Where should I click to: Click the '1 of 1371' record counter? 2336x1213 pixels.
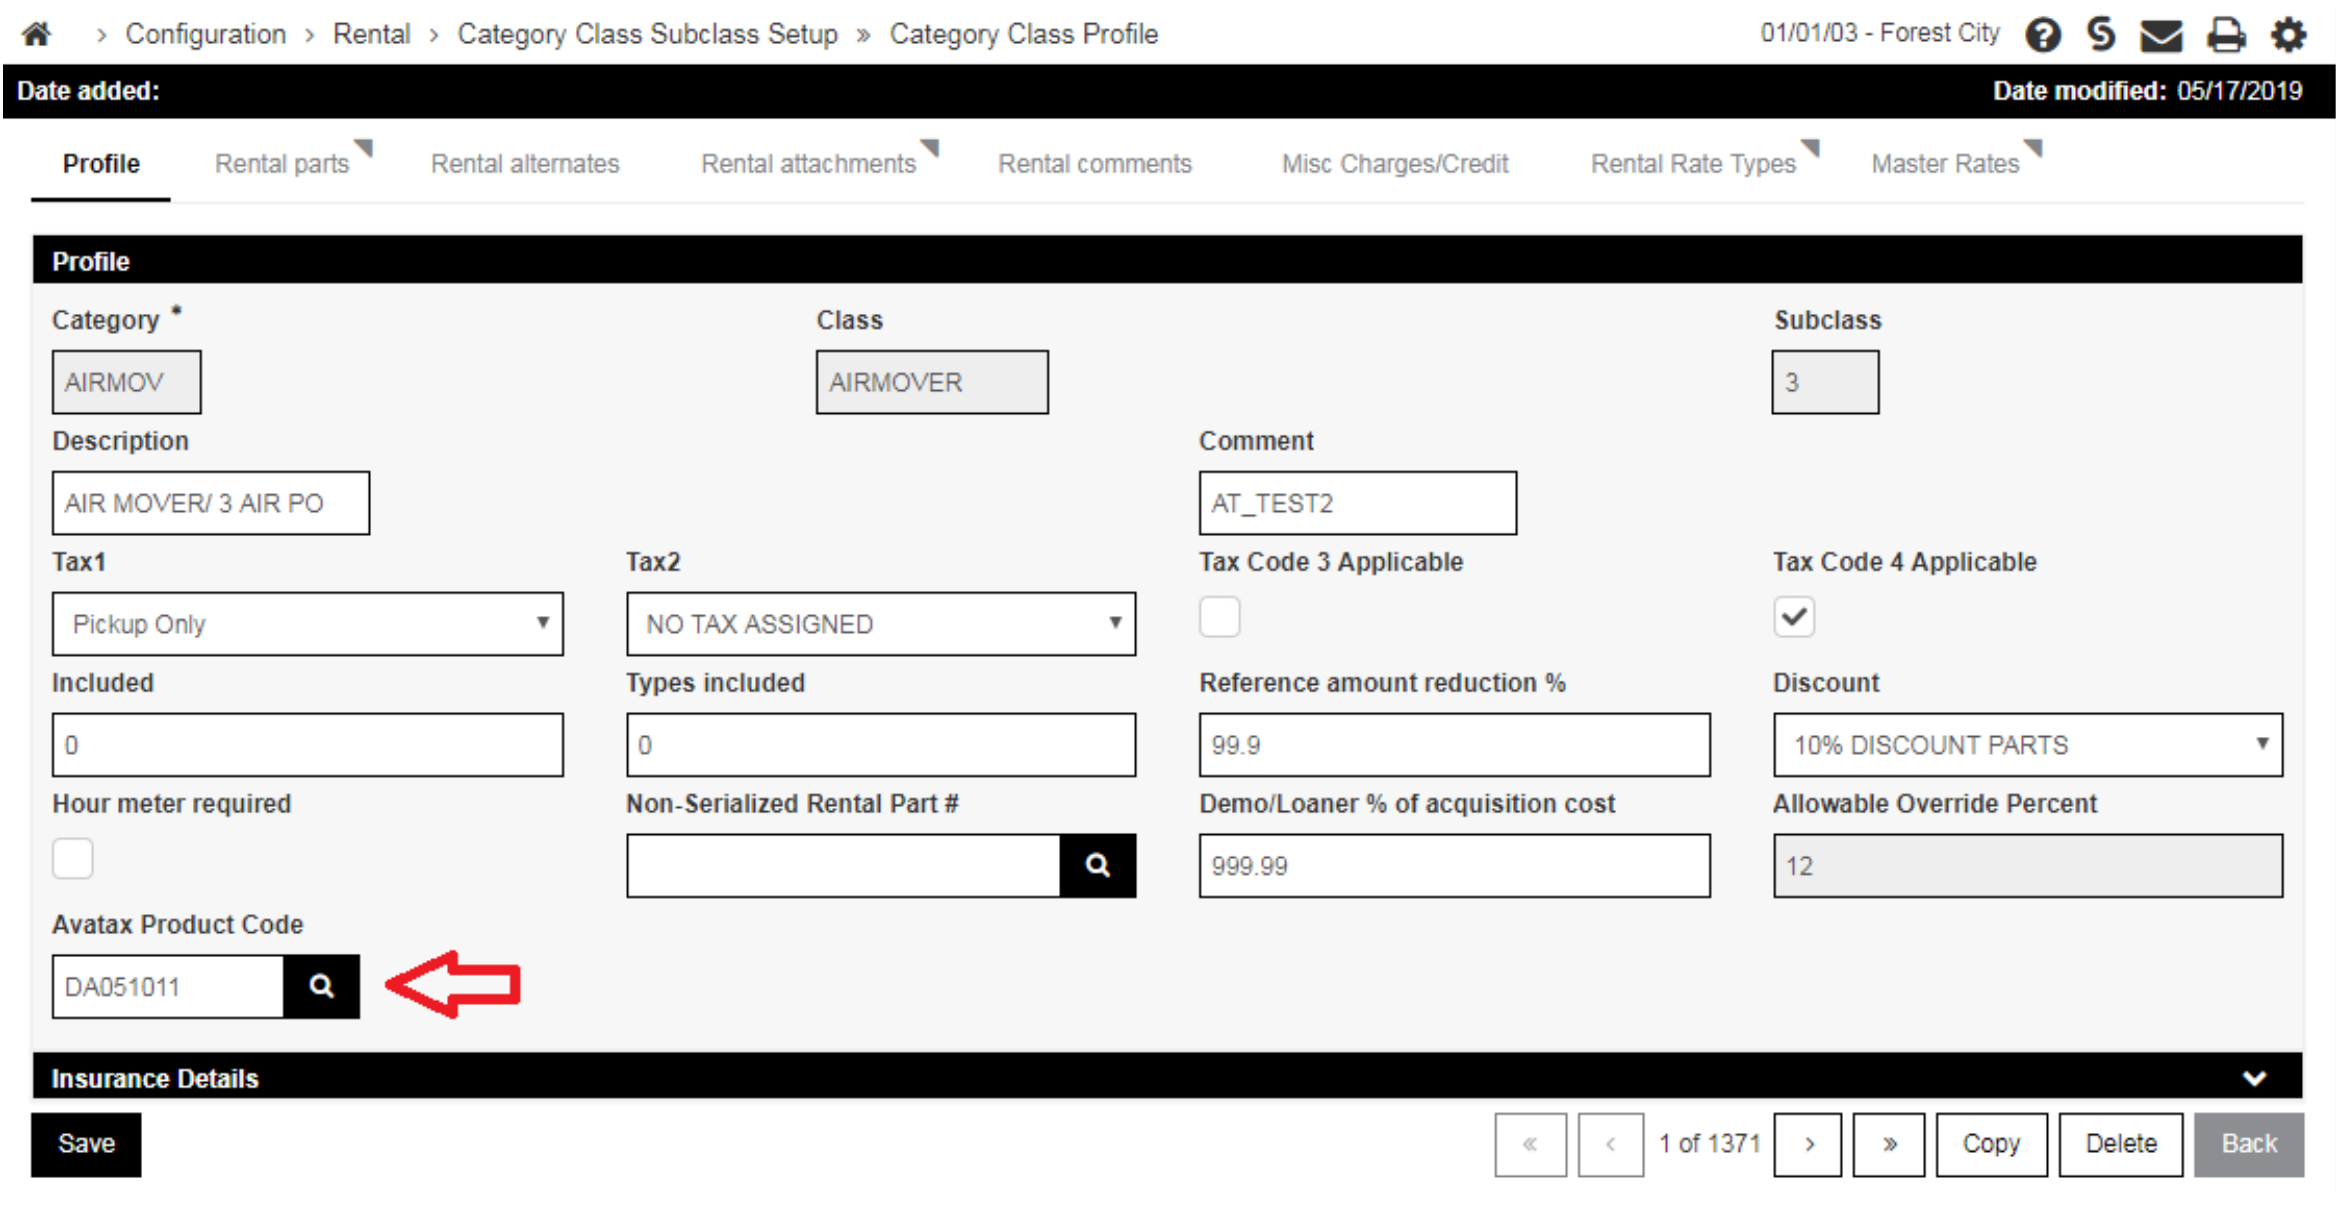[x=1709, y=1144]
